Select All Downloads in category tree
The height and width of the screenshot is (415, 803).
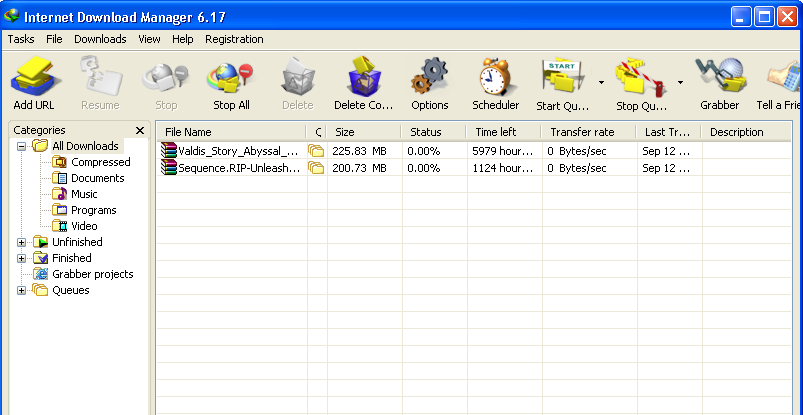click(85, 146)
